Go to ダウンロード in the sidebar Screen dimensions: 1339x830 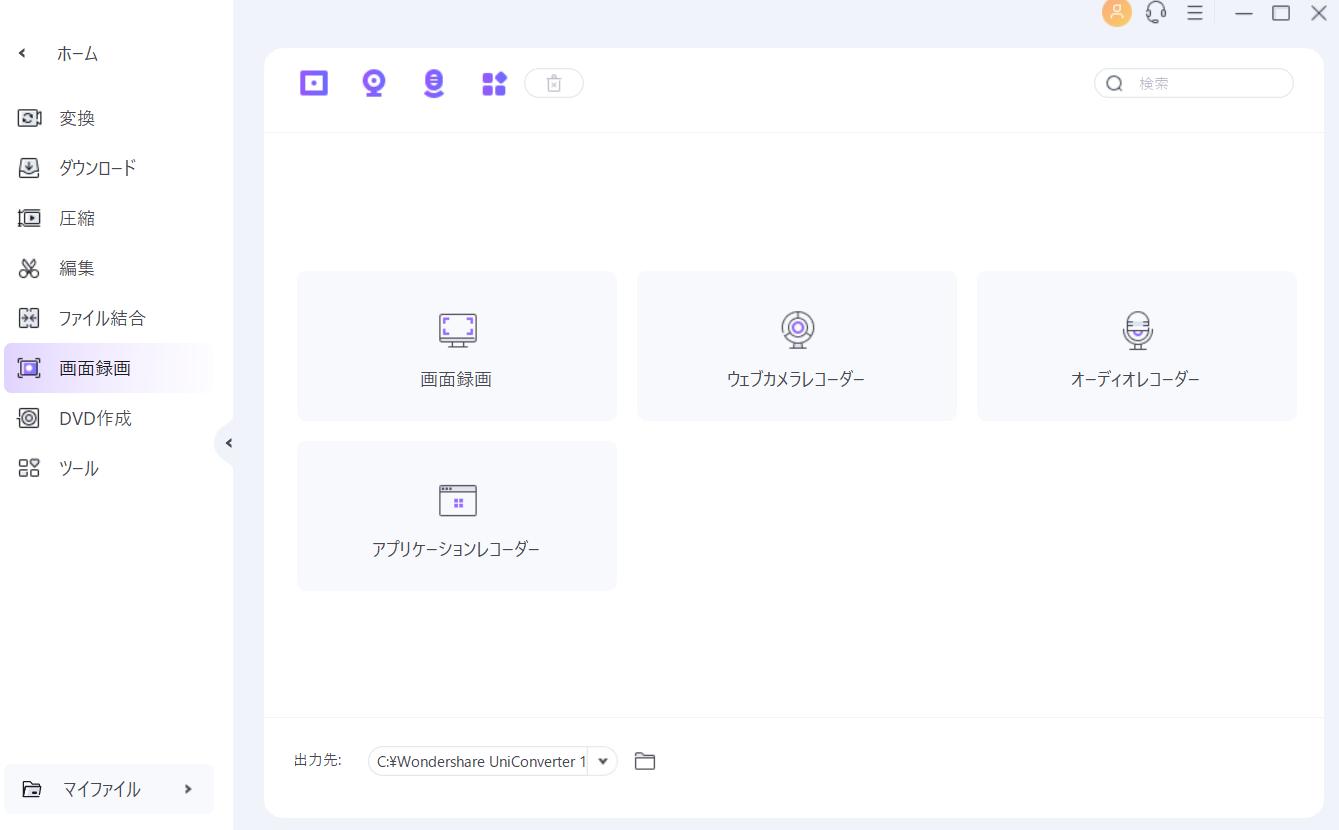pos(109,168)
